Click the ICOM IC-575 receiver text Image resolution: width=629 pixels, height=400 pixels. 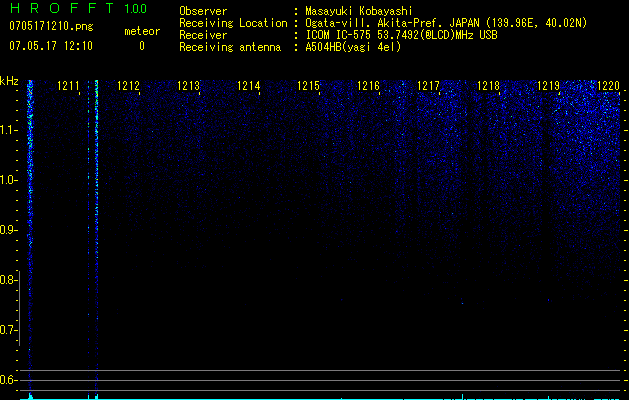coord(401,35)
